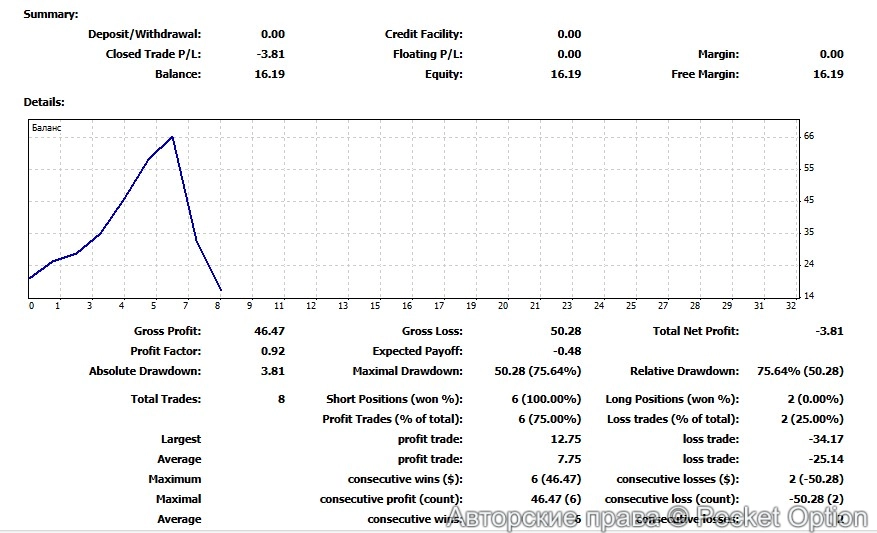Select the Closed Trade P/L label
Image resolution: width=877 pixels, height=533 pixels.
click(153, 54)
